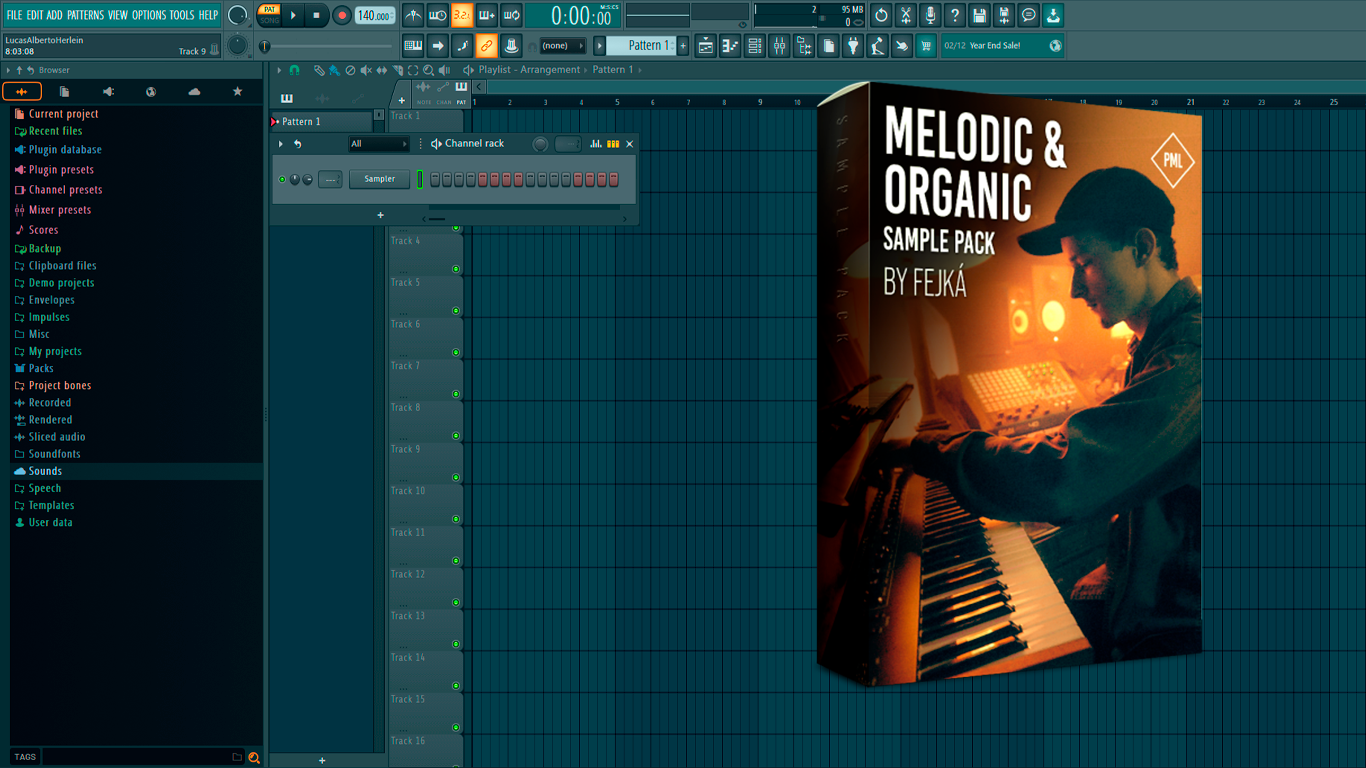Open the audio editor scissors icon
The width and height of the screenshot is (1366, 768).
[906, 15]
